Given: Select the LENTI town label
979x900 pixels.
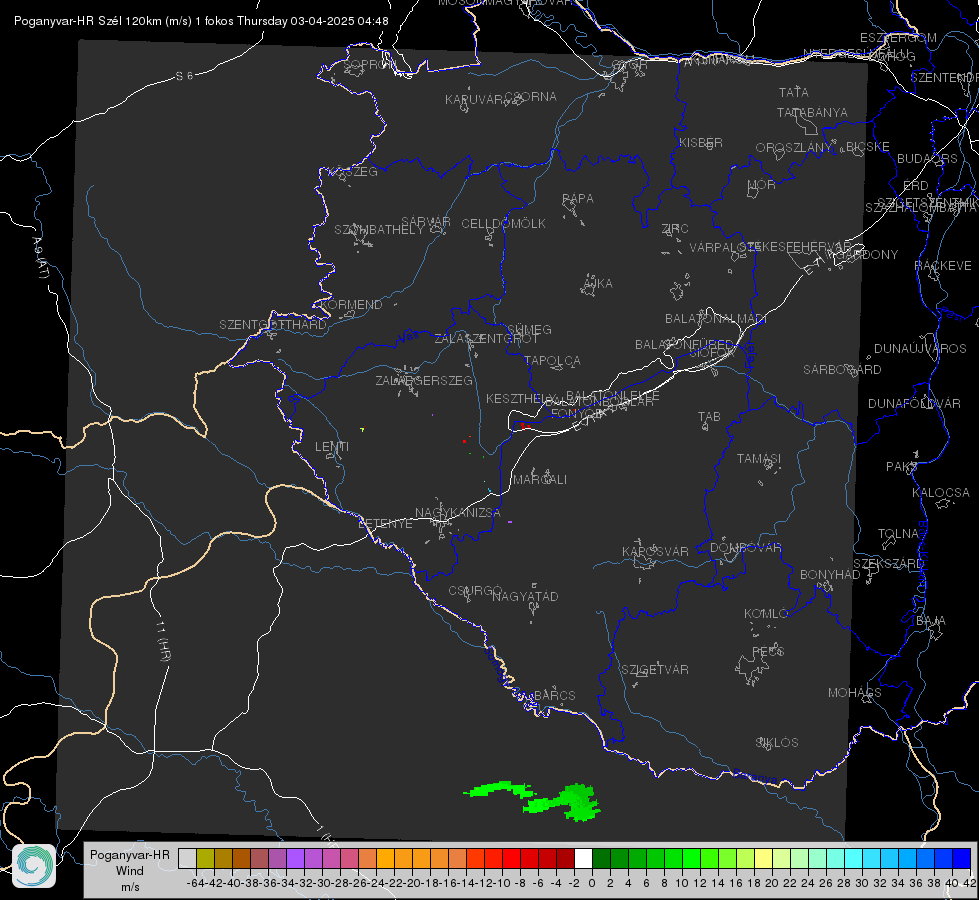Looking at the screenshot, I should pos(332,447).
